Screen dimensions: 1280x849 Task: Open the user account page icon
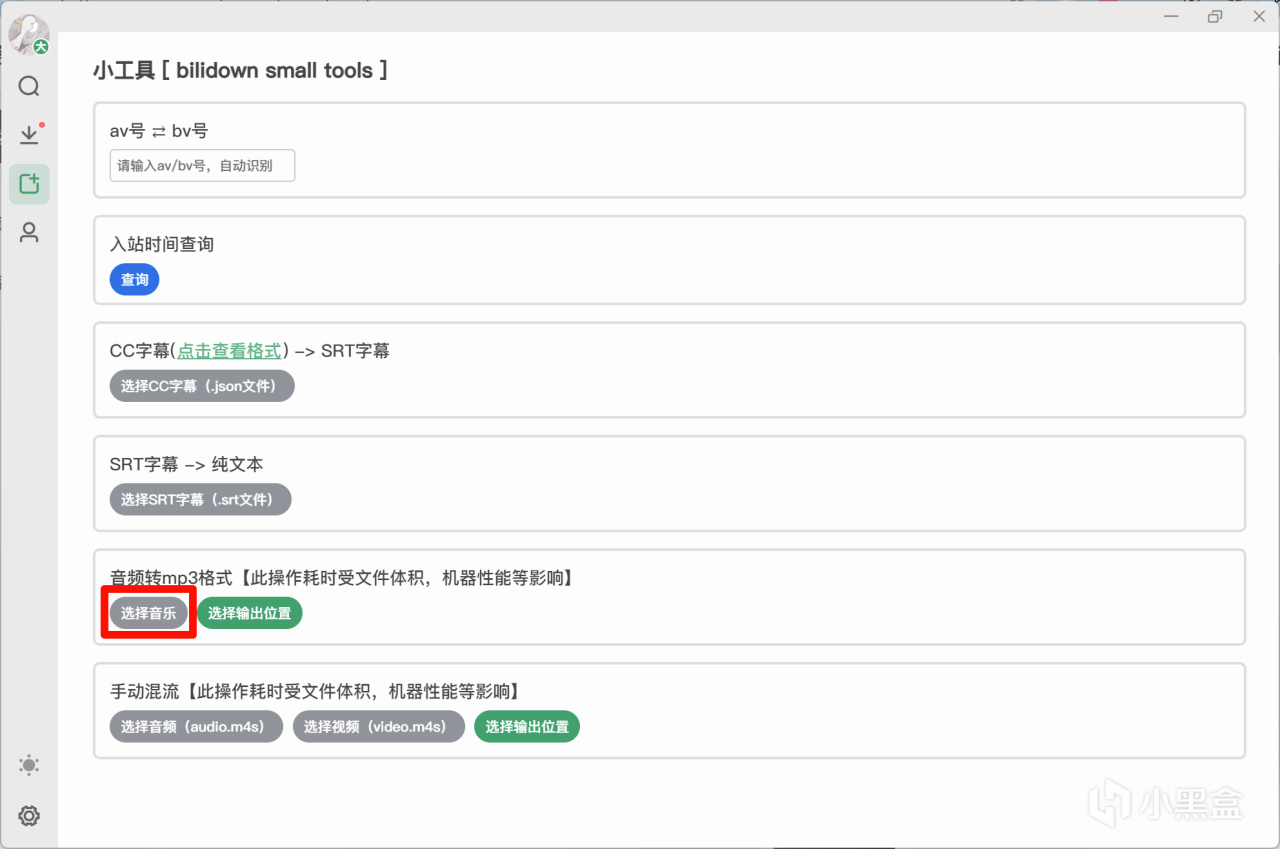[x=29, y=233]
